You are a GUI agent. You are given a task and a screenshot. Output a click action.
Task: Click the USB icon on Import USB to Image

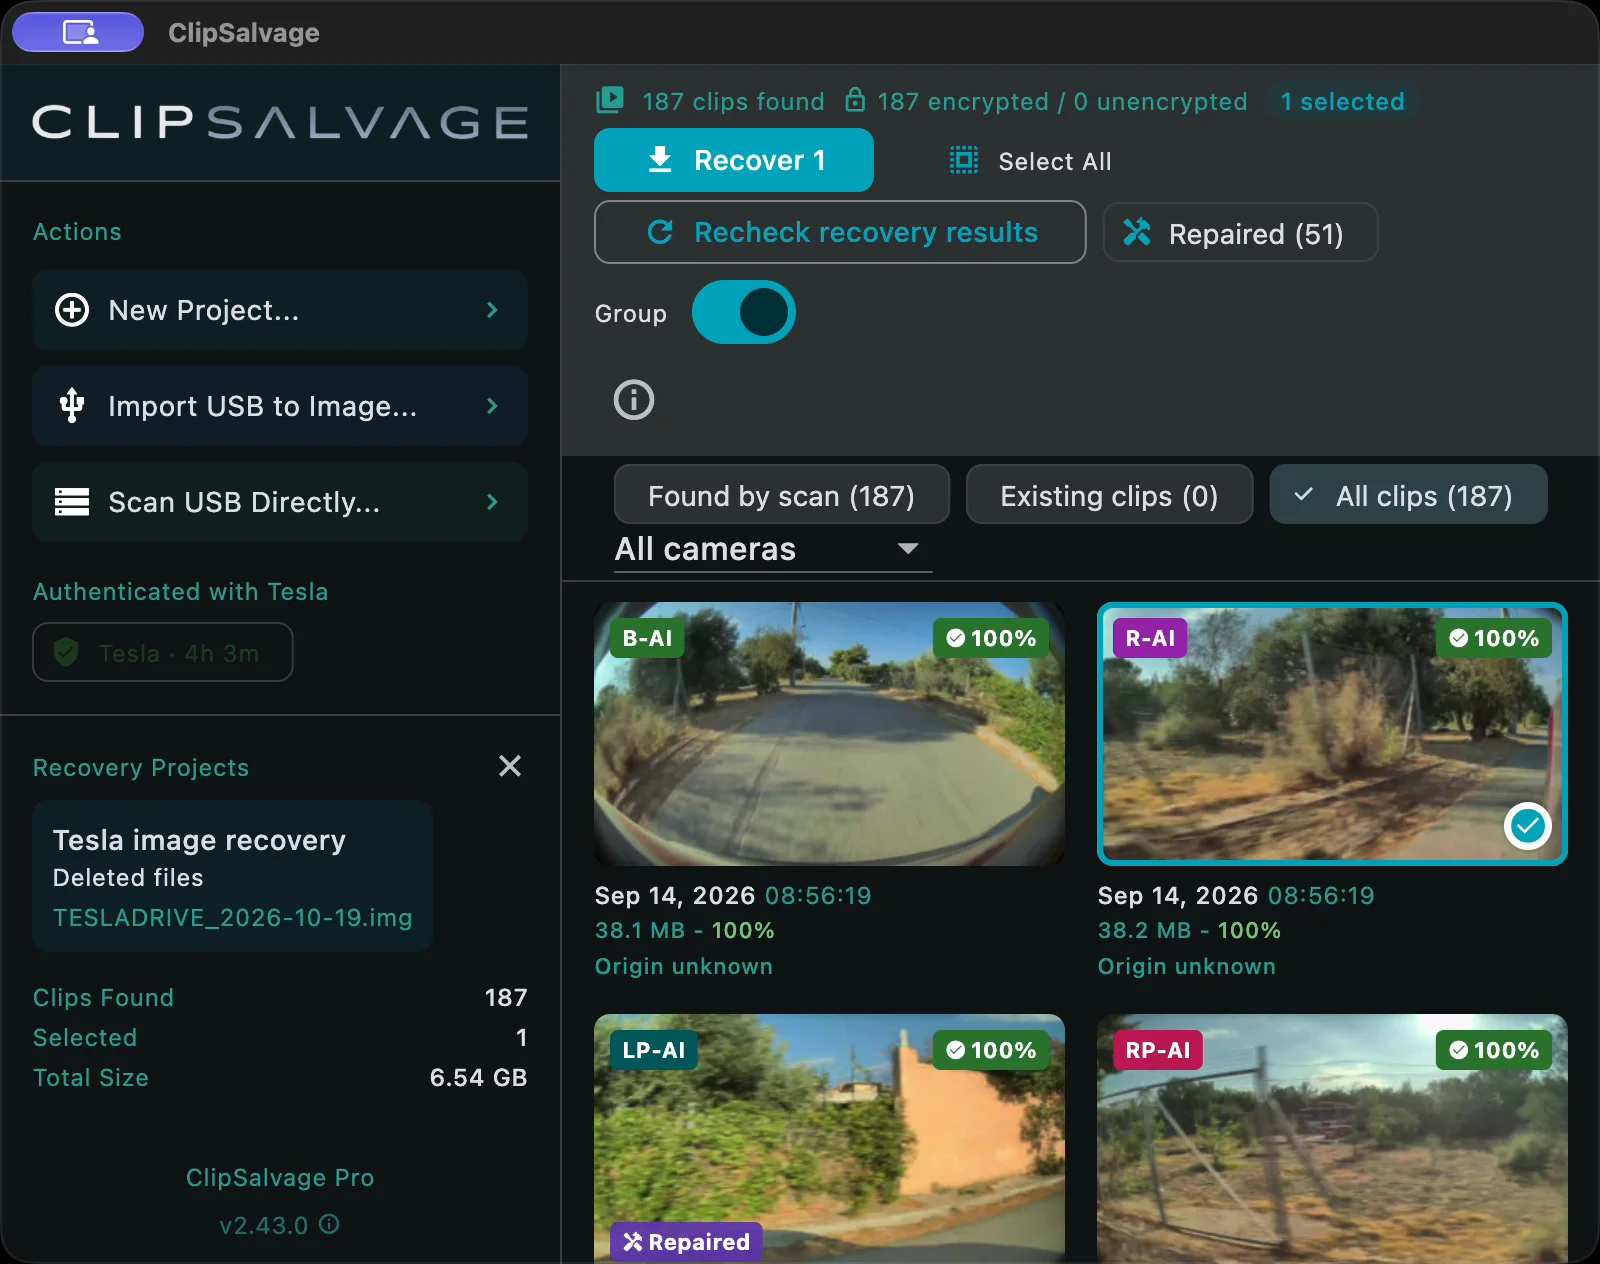(x=72, y=406)
